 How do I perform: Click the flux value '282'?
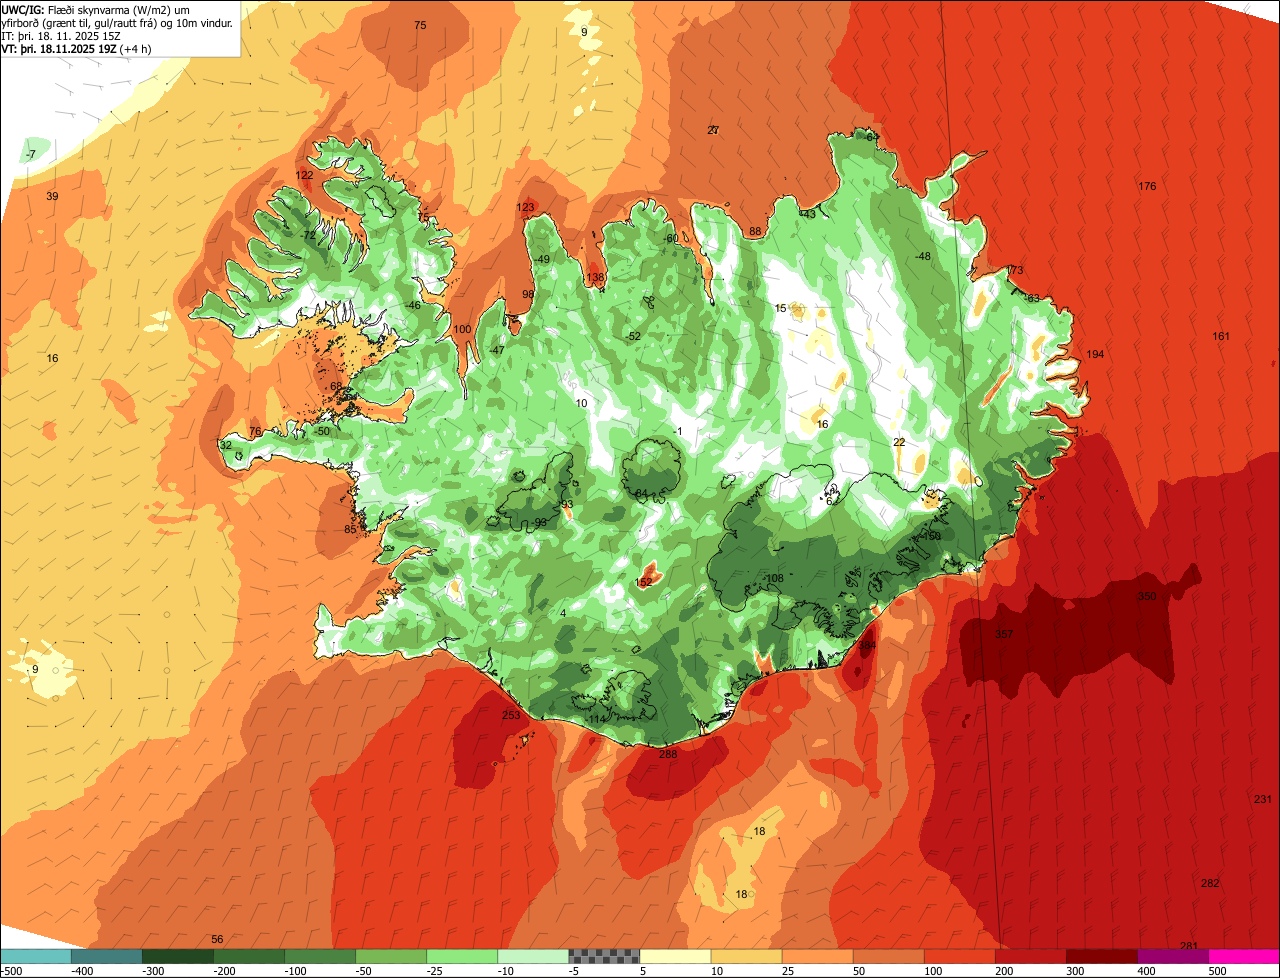(1210, 883)
